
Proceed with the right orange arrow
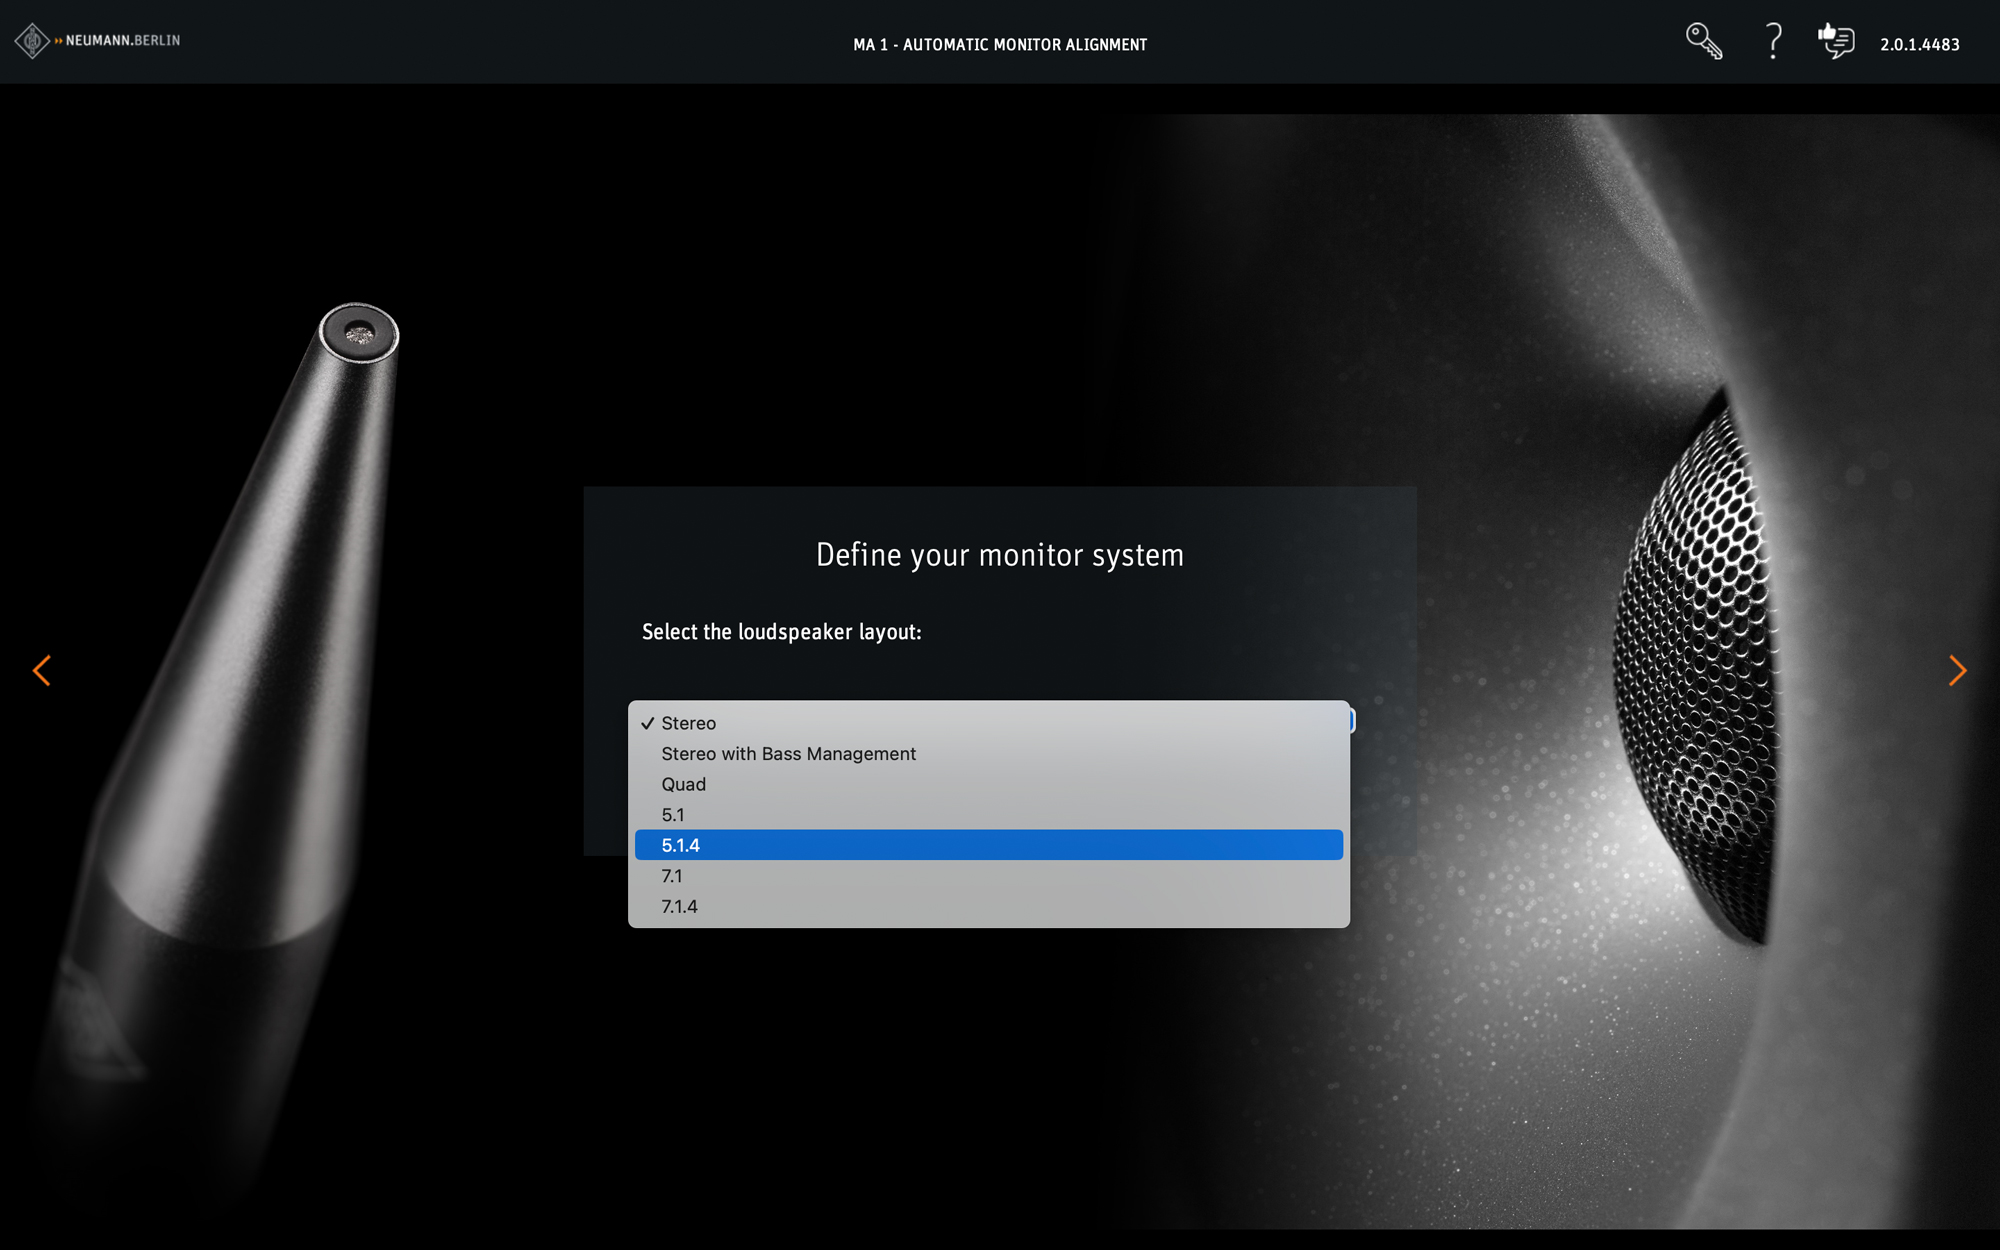(1957, 670)
